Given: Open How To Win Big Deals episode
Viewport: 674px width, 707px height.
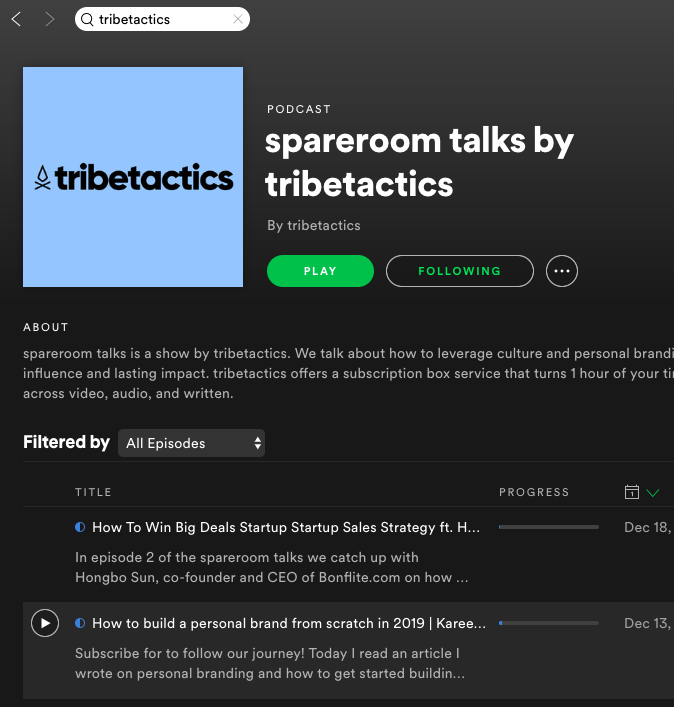Looking at the screenshot, I should click(286, 527).
